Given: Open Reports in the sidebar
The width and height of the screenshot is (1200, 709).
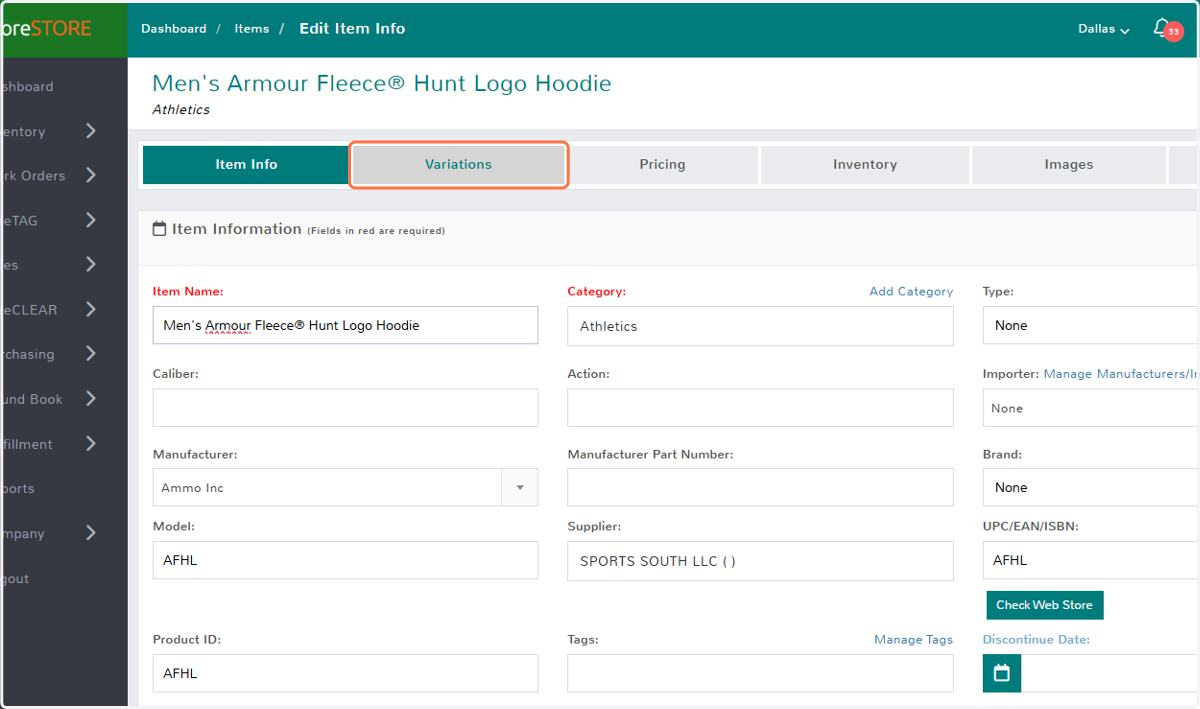Looking at the screenshot, I should pos(18,489).
